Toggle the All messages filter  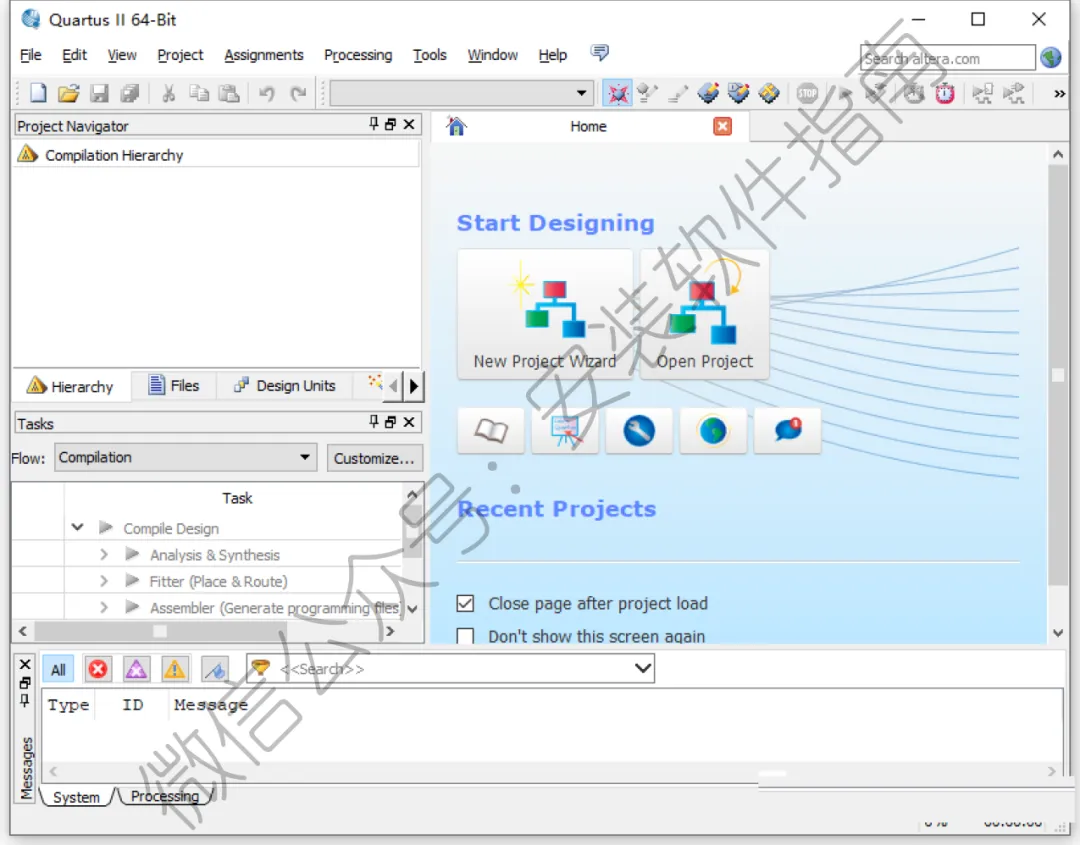click(x=59, y=669)
